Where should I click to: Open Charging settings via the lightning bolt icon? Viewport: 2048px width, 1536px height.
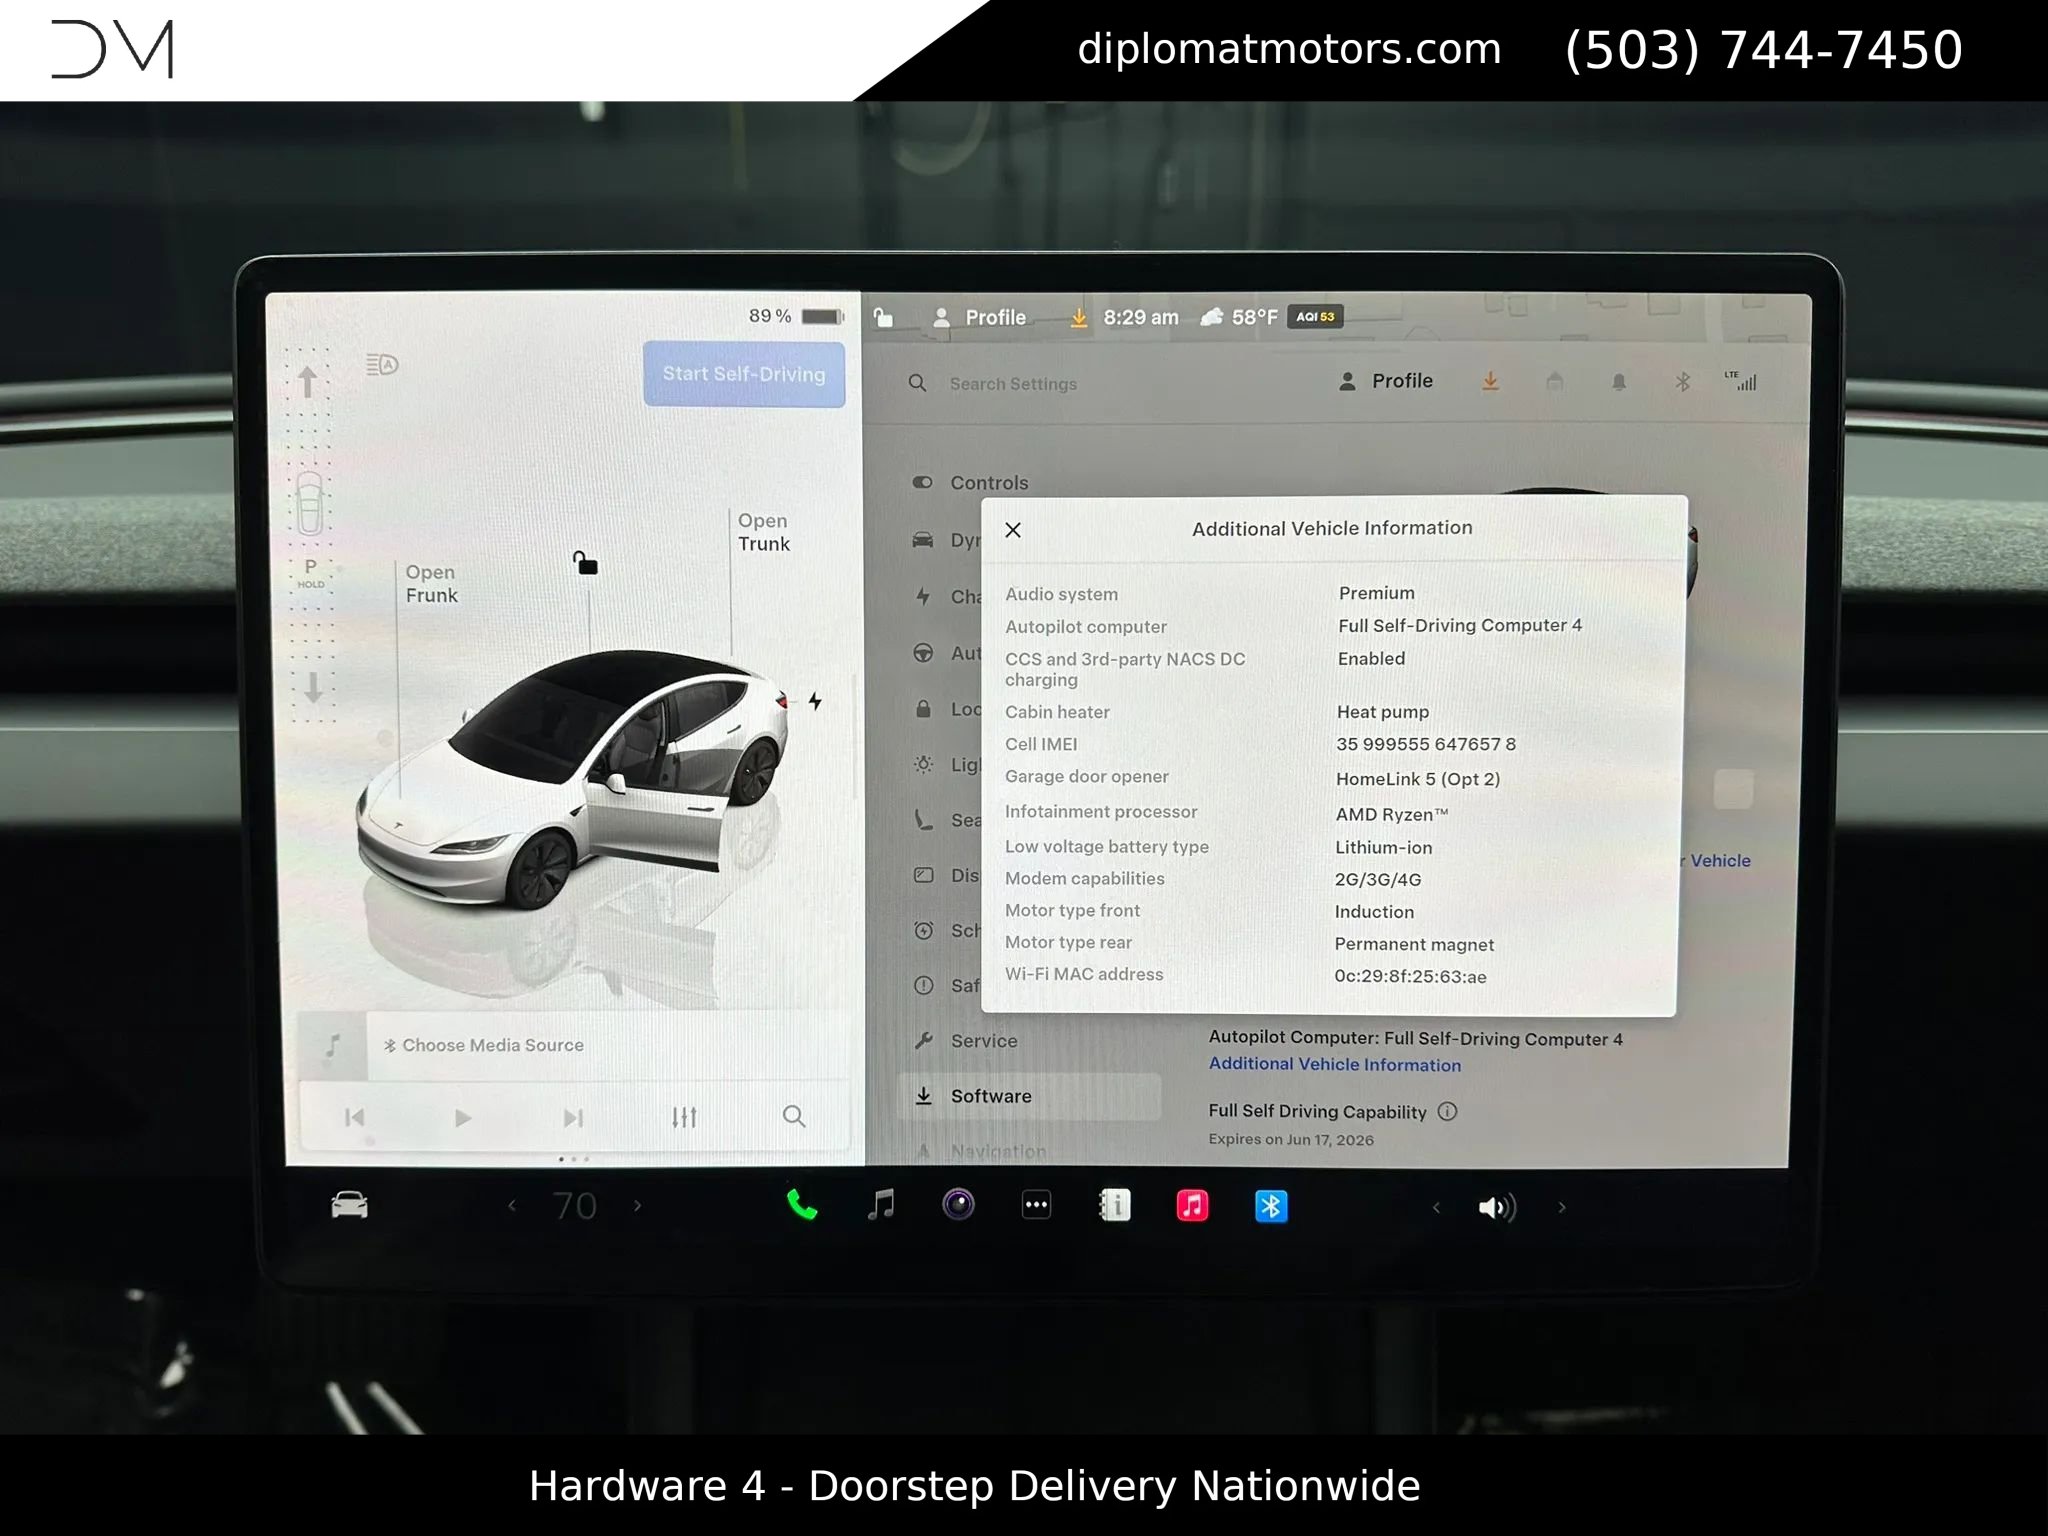923,597
